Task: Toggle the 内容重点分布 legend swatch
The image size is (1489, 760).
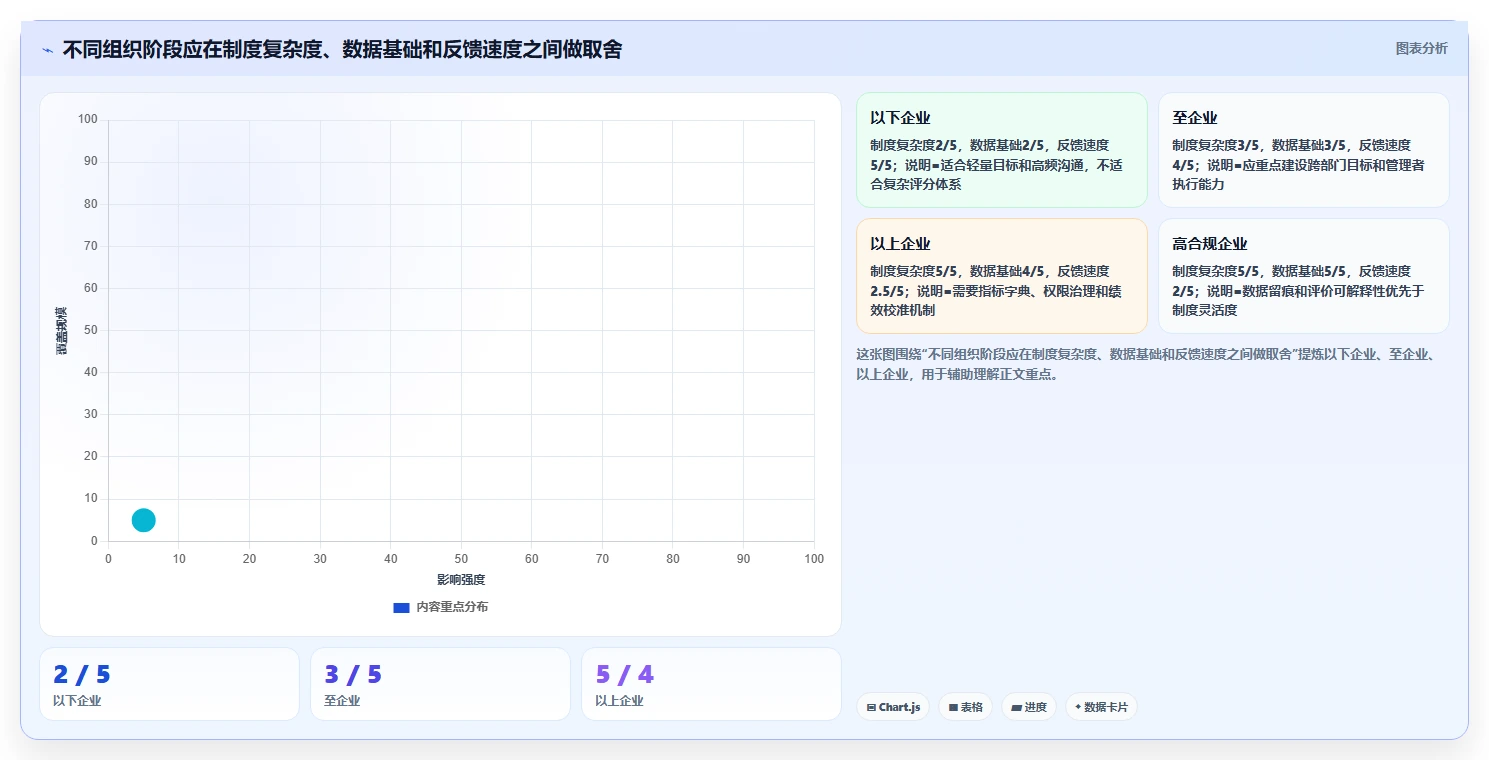Action: (x=401, y=607)
